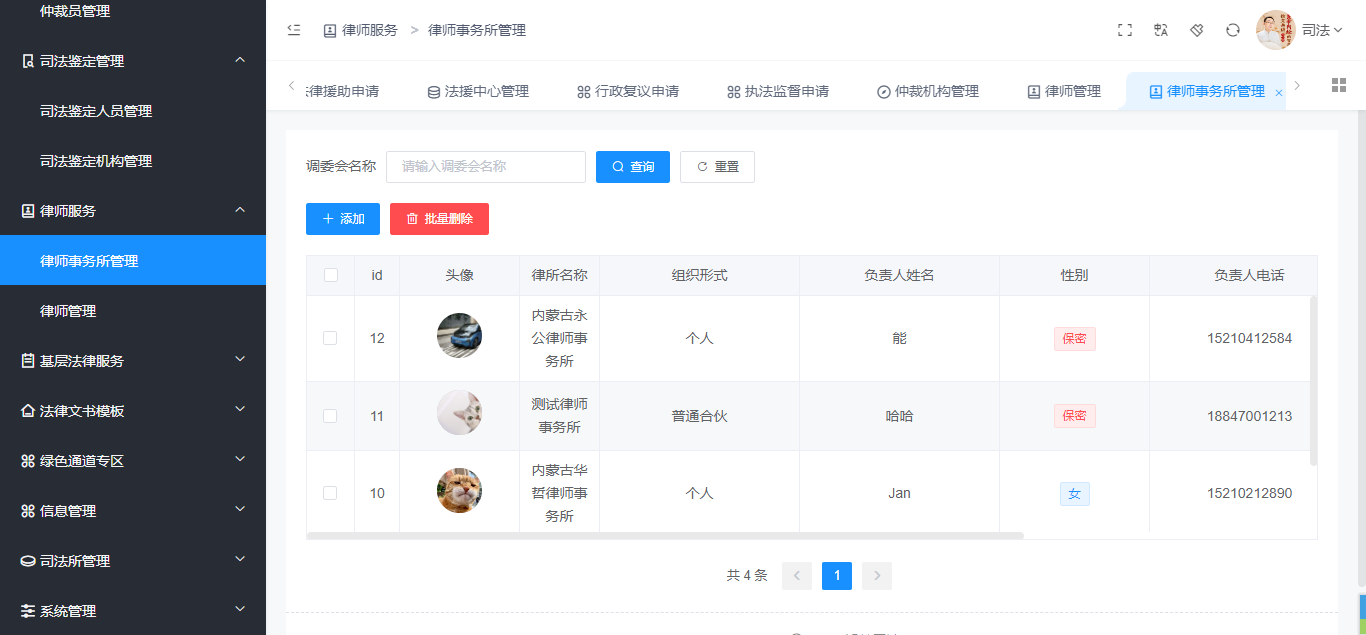Collapse the sidebar with the hamburger icon

[x=293, y=30]
